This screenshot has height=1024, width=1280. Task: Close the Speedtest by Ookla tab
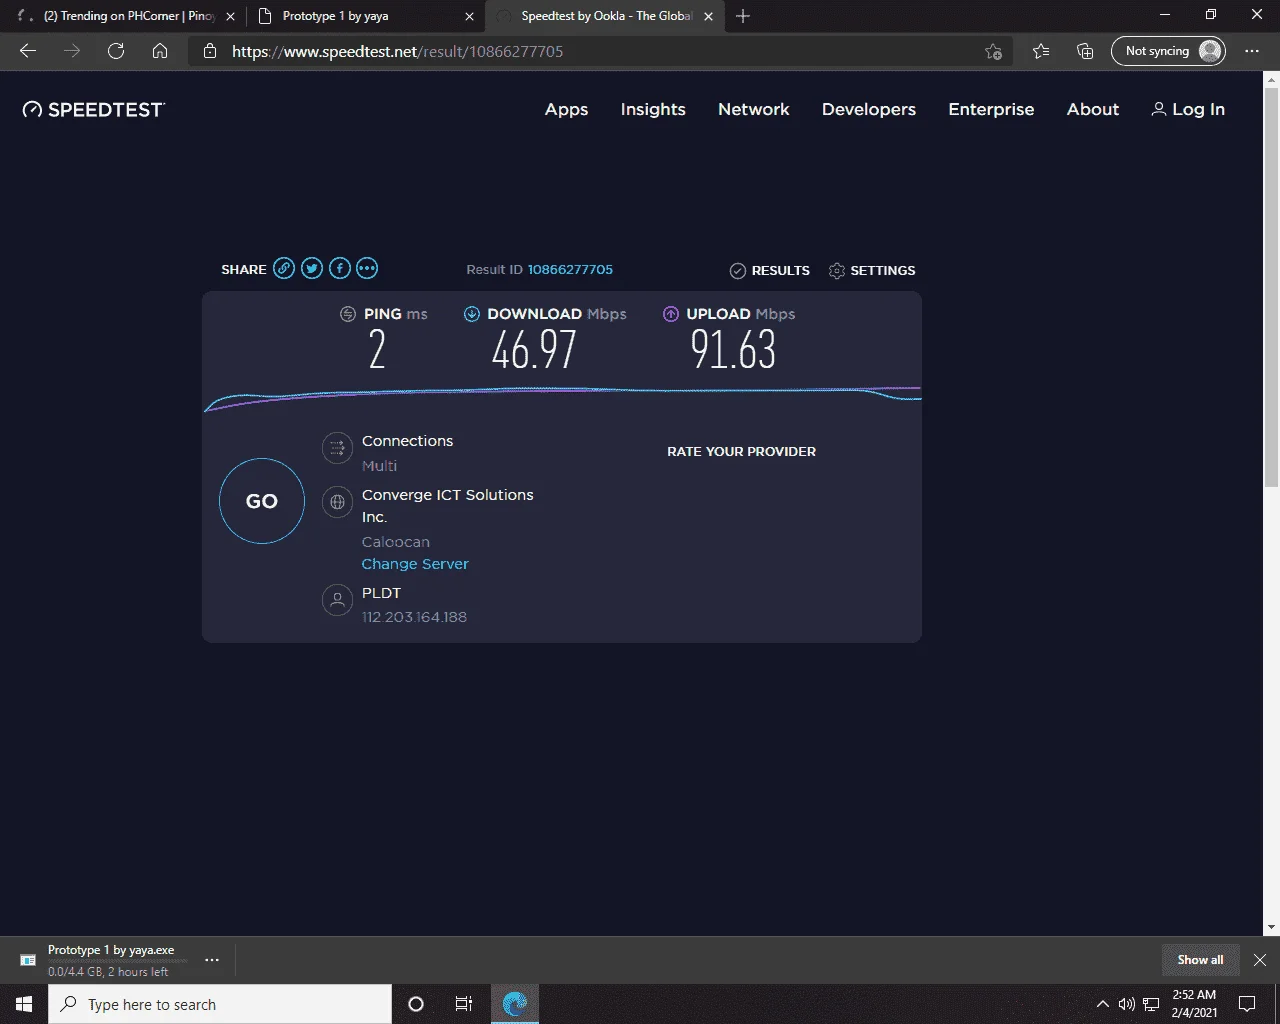[708, 16]
